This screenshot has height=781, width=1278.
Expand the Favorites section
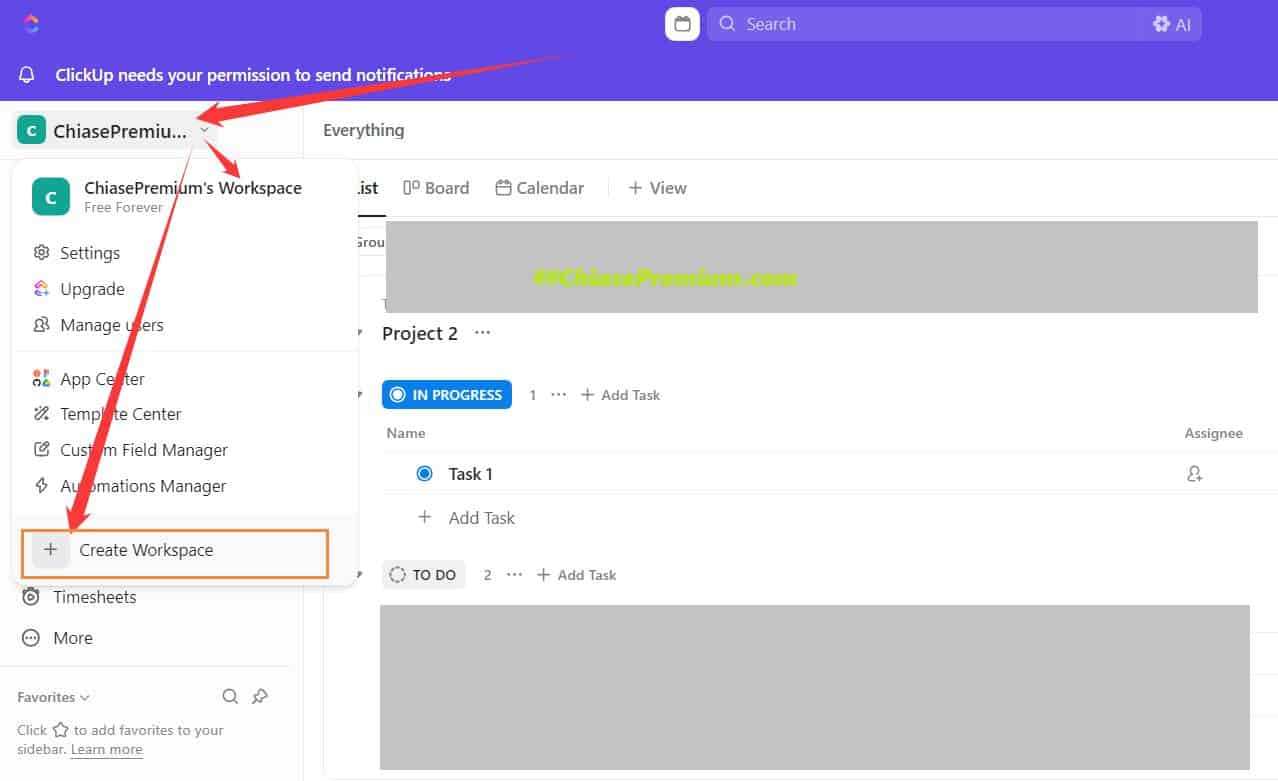(x=51, y=696)
